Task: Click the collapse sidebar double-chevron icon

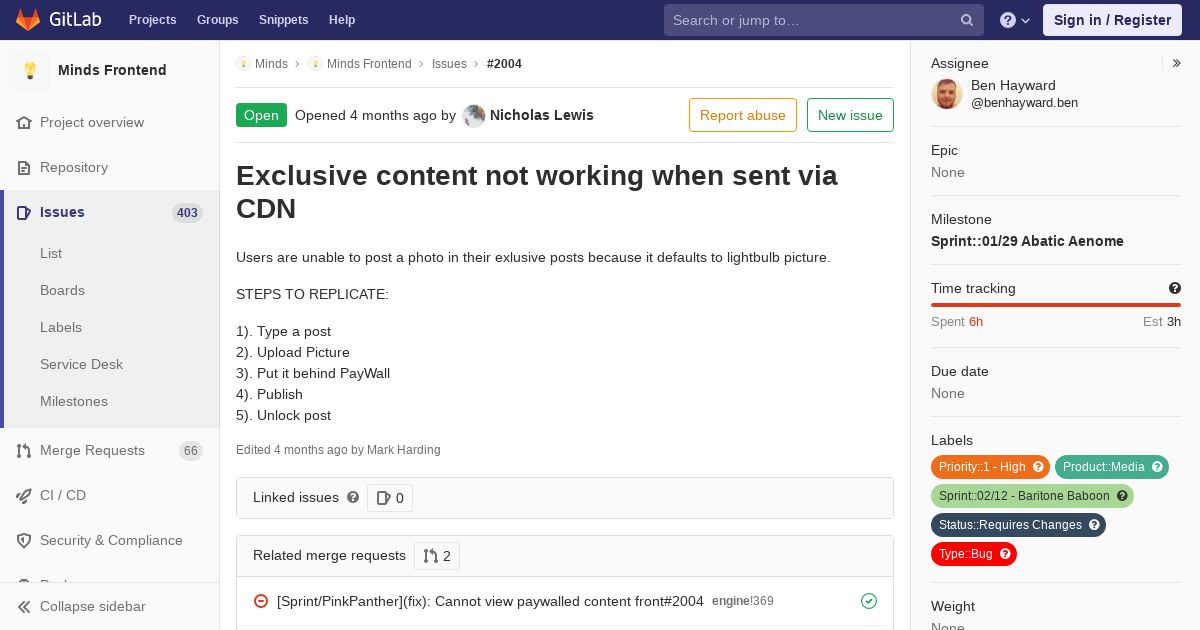Action: click(24, 606)
